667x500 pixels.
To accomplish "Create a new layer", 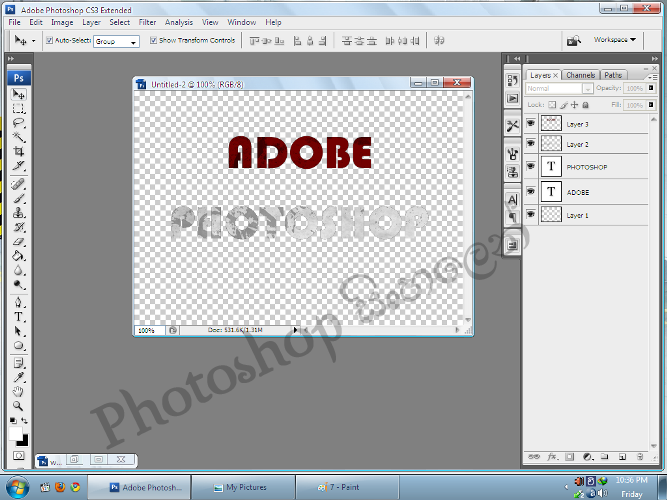I will pyautogui.click(x=622, y=457).
